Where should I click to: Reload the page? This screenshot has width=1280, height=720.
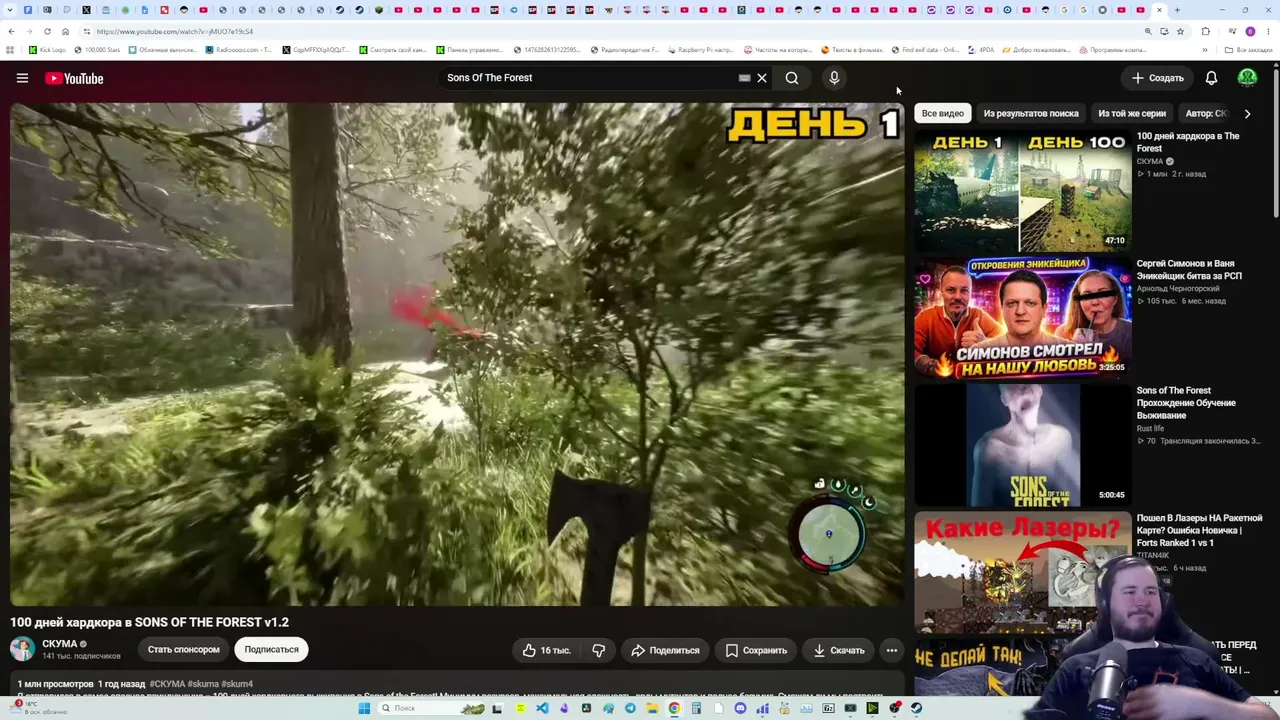coord(47,32)
